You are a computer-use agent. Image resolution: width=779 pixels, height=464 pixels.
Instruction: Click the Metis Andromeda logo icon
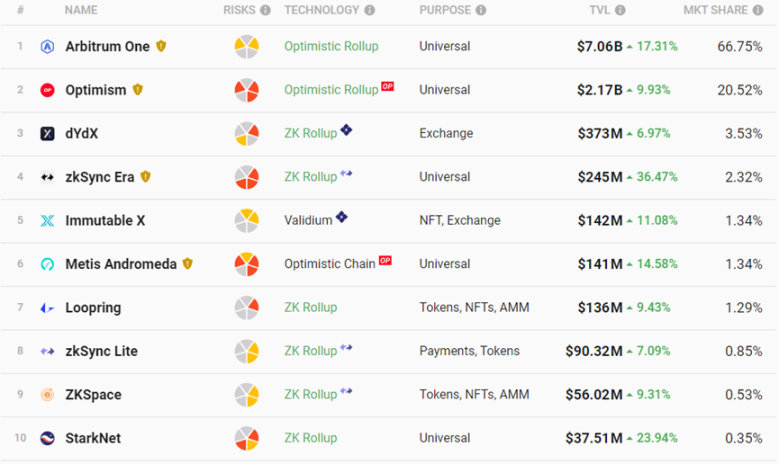coord(47,264)
